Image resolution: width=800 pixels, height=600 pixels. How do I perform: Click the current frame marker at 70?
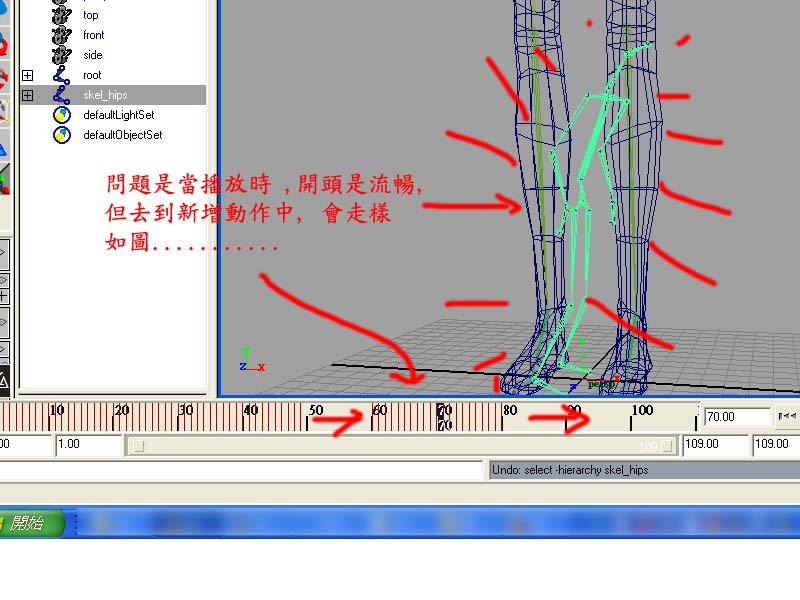[443, 417]
